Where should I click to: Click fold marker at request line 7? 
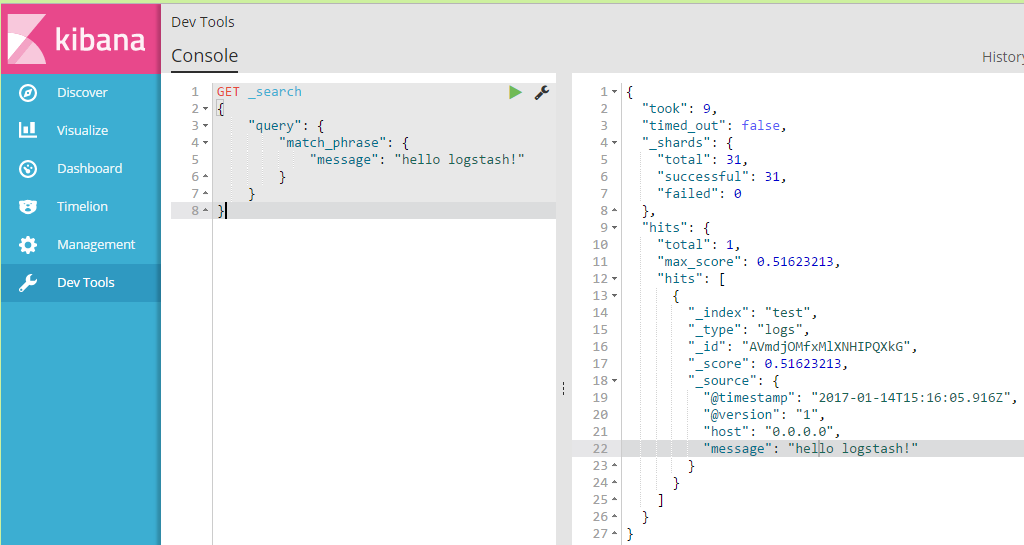pyautogui.click(x=205, y=194)
